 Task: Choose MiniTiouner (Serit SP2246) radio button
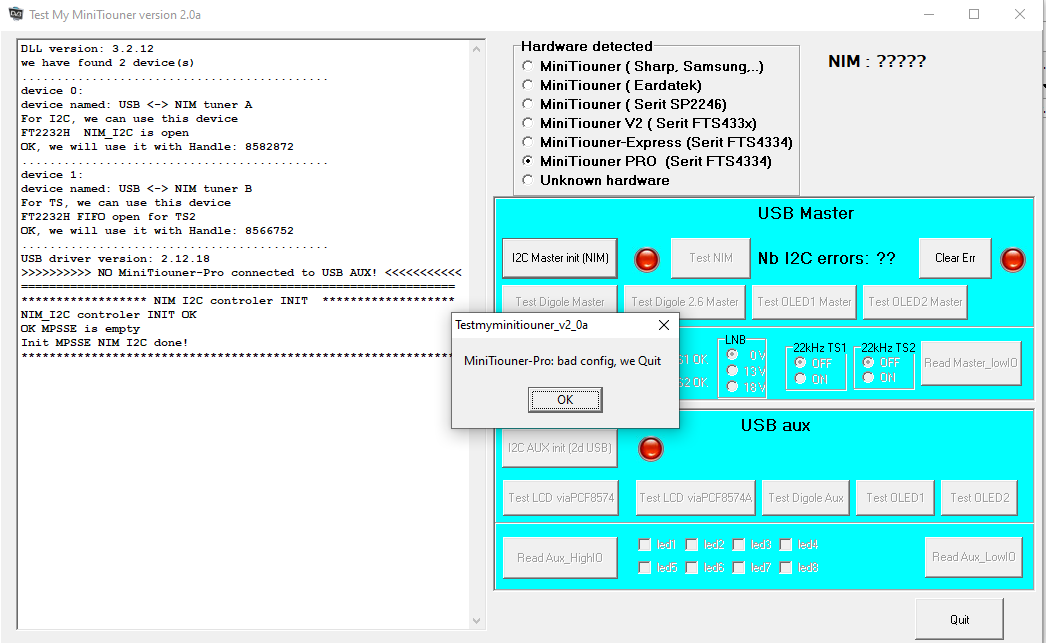tap(528, 104)
